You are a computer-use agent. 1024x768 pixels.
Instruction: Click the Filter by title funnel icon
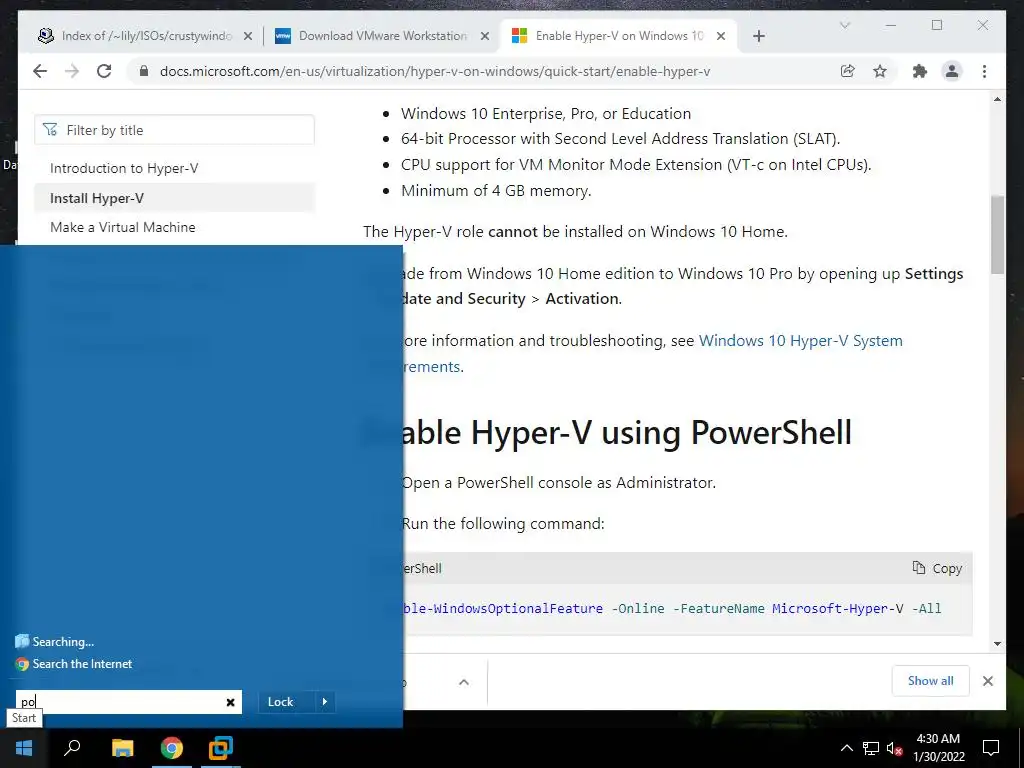[x=50, y=130]
